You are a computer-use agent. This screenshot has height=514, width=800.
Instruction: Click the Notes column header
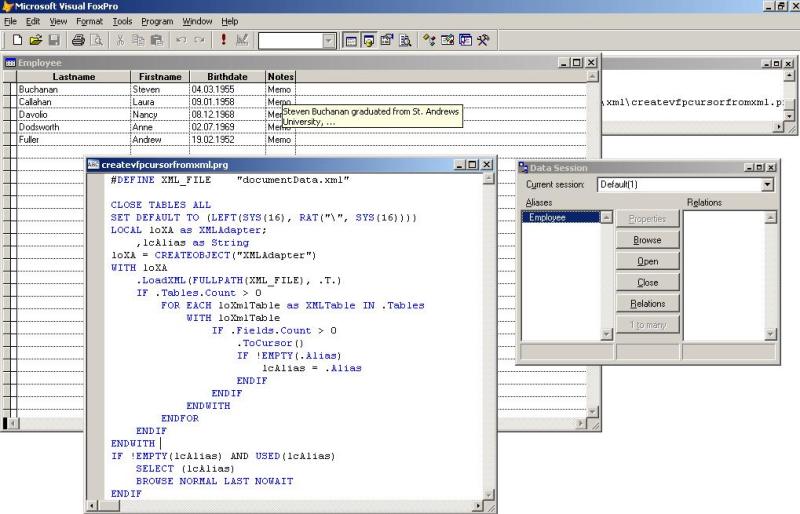(x=281, y=77)
